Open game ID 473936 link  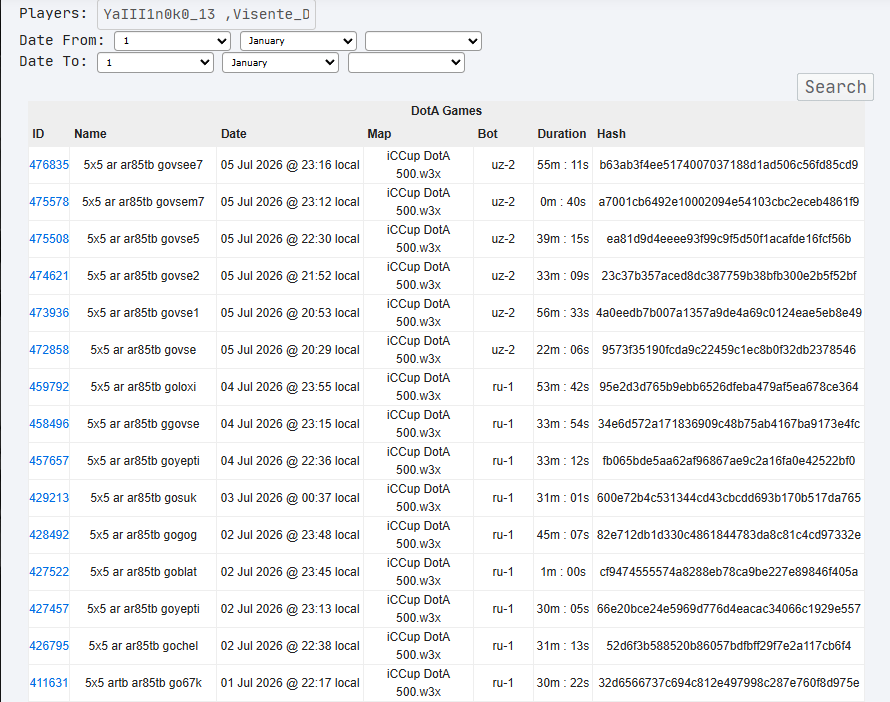(49, 313)
